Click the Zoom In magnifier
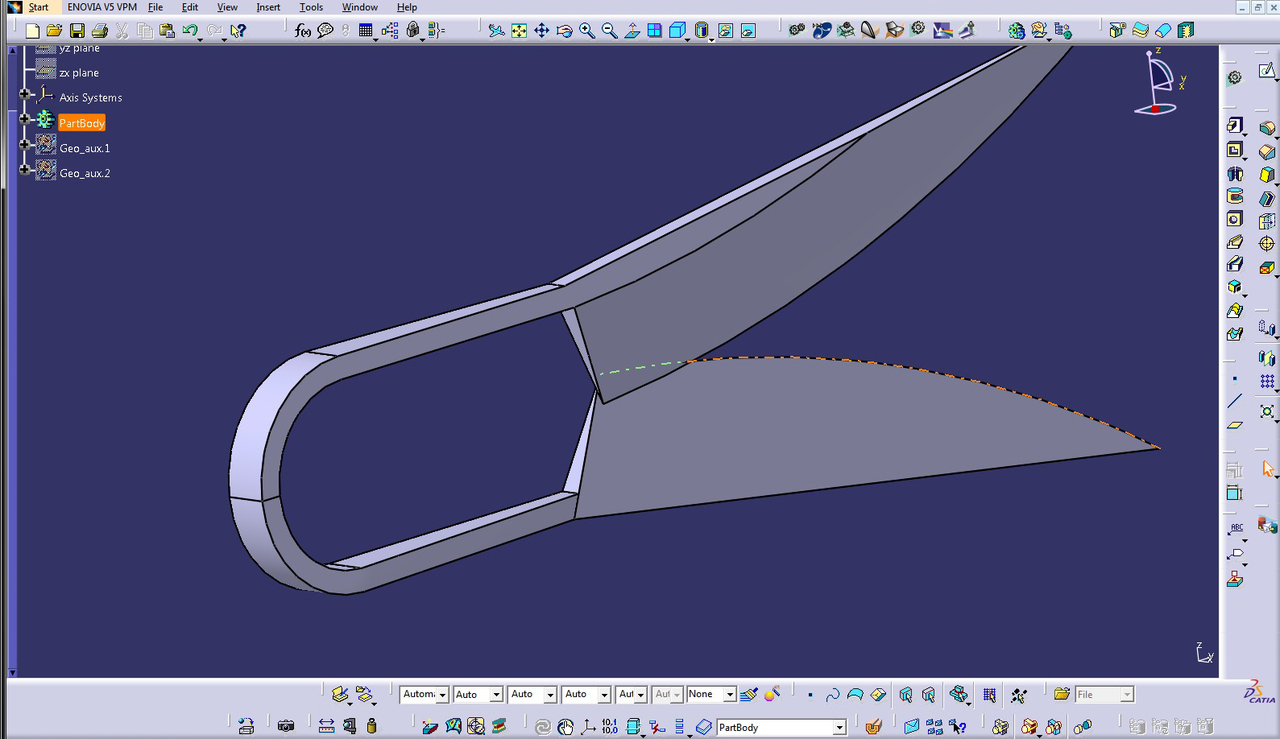Viewport: 1280px width, 739px height. [x=586, y=31]
